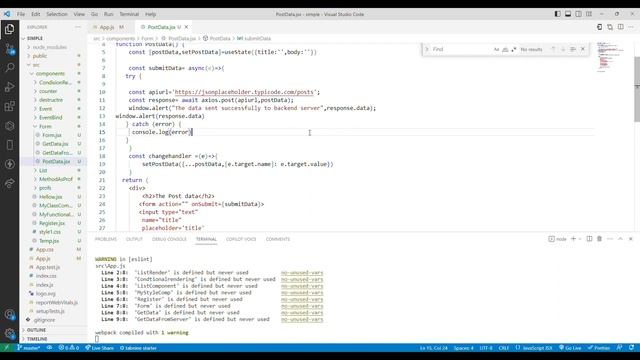Expand the OUTLINE section

point(53,330)
